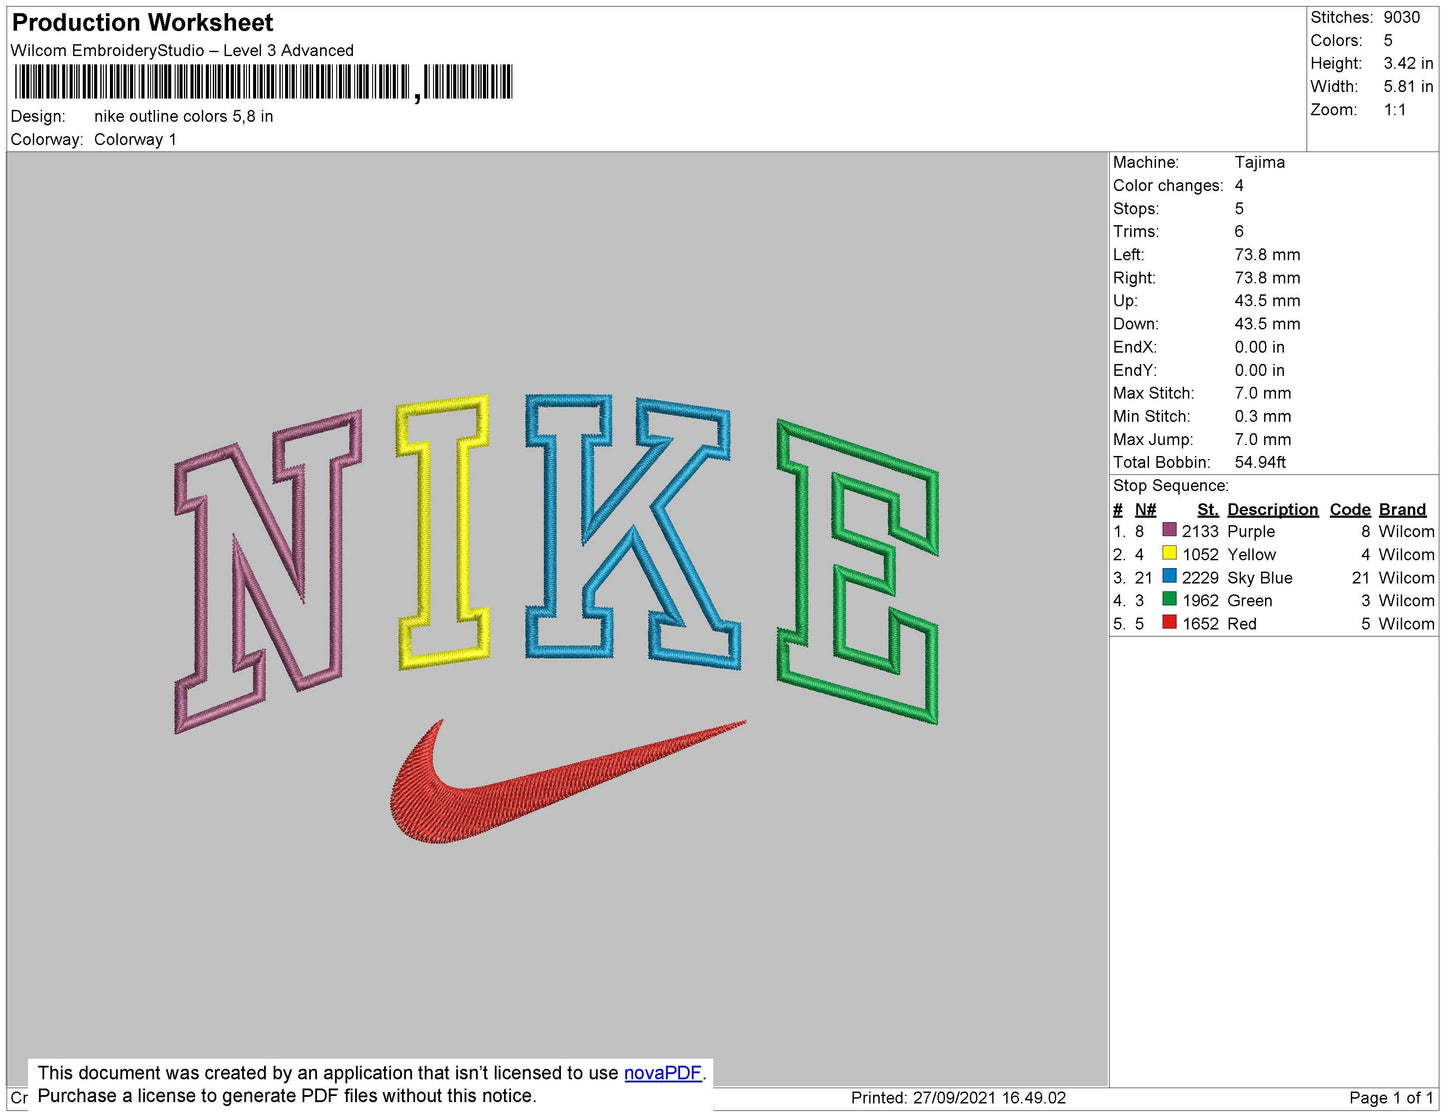Screen dimensions: 1445x1117
Task: Click the red color swatch for 1652
Action: click(1169, 621)
